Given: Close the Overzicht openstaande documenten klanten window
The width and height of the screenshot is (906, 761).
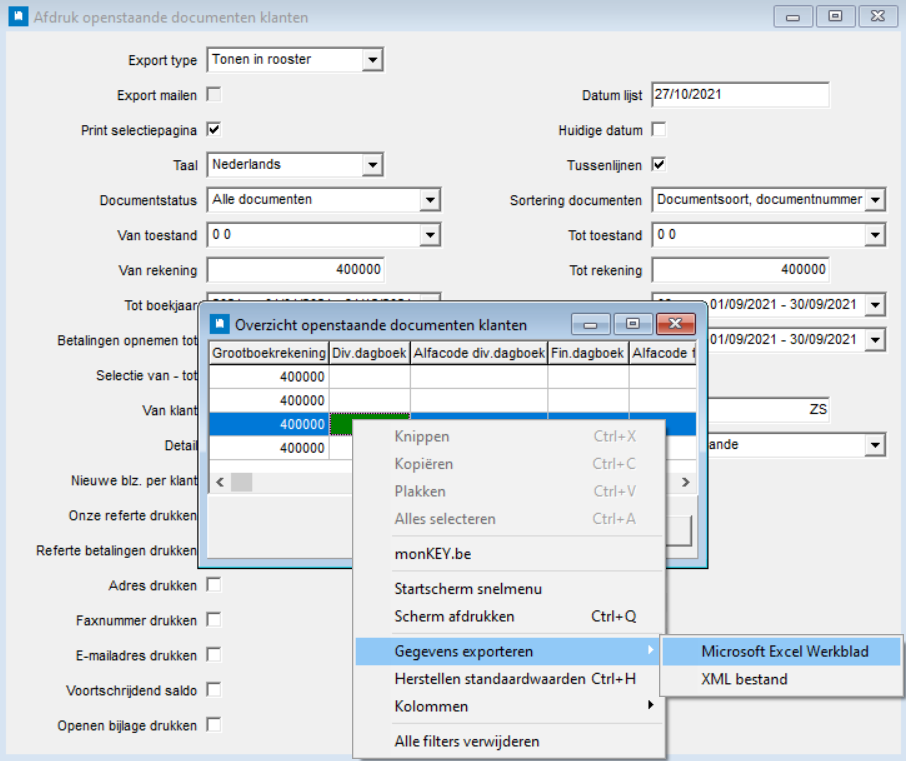Looking at the screenshot, I should 675,324.
